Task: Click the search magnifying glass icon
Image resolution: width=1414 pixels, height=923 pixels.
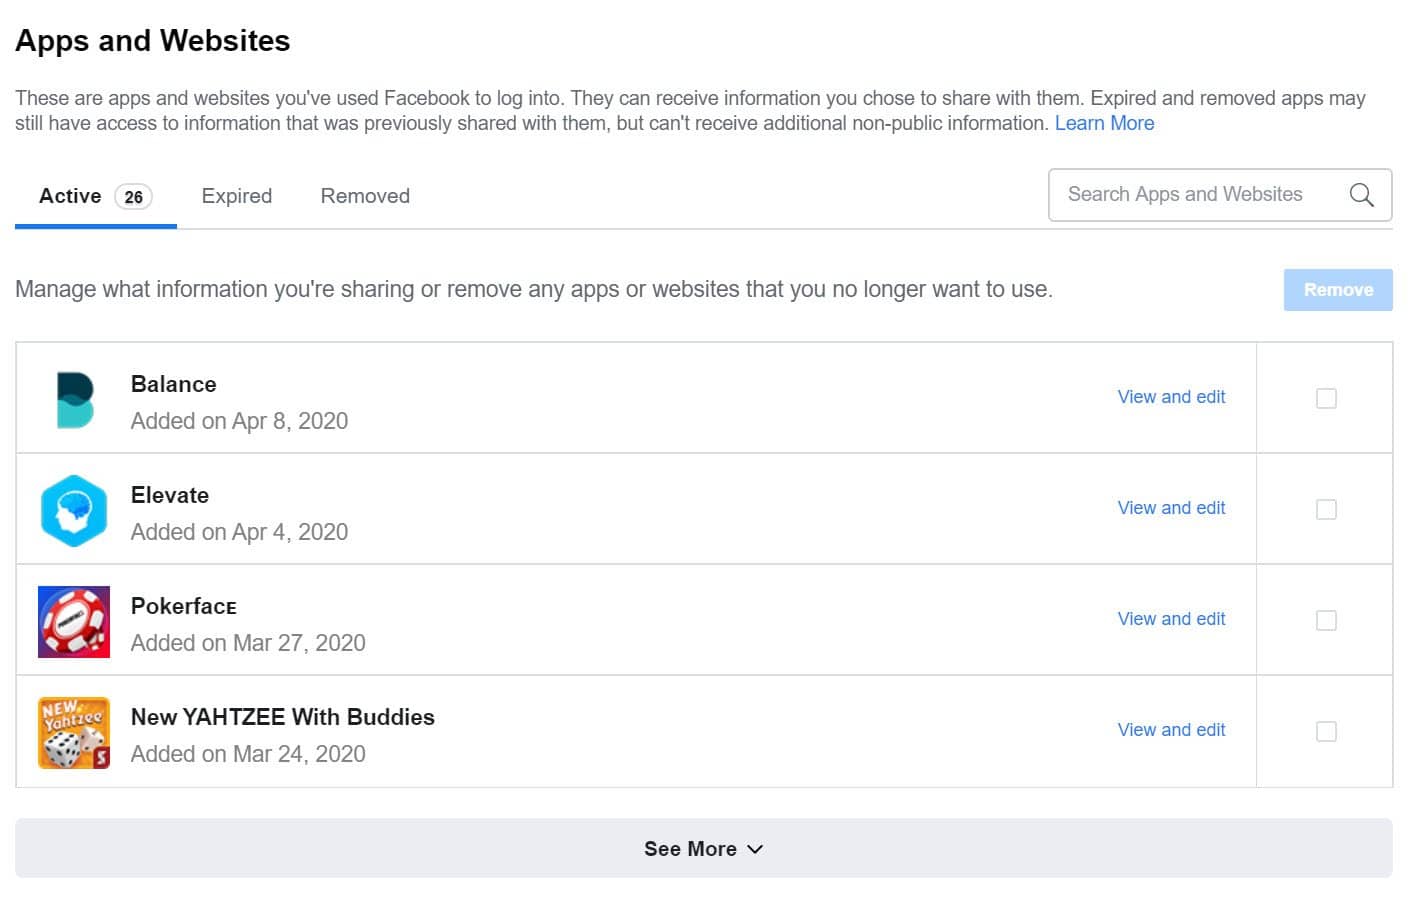Action: click(x=1361, y=195)
